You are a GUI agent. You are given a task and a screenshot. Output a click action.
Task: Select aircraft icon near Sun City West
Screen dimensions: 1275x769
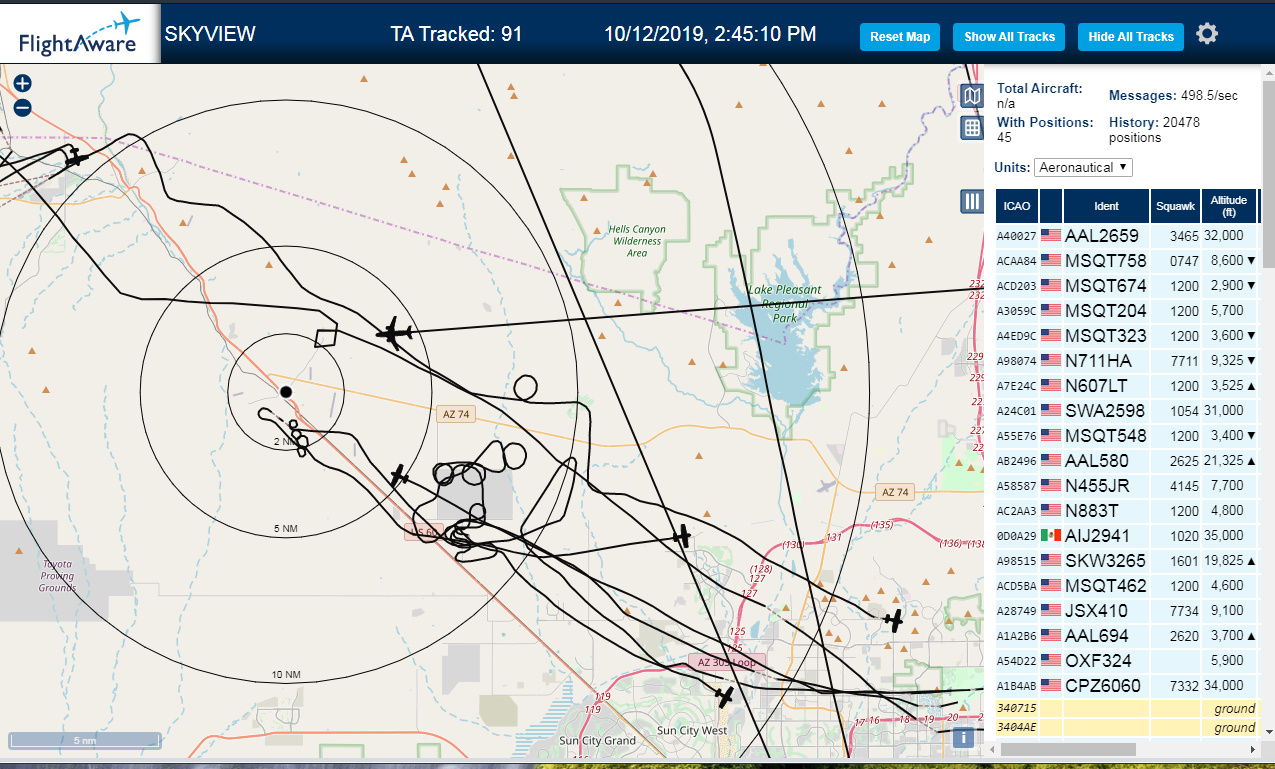(725, 695)
